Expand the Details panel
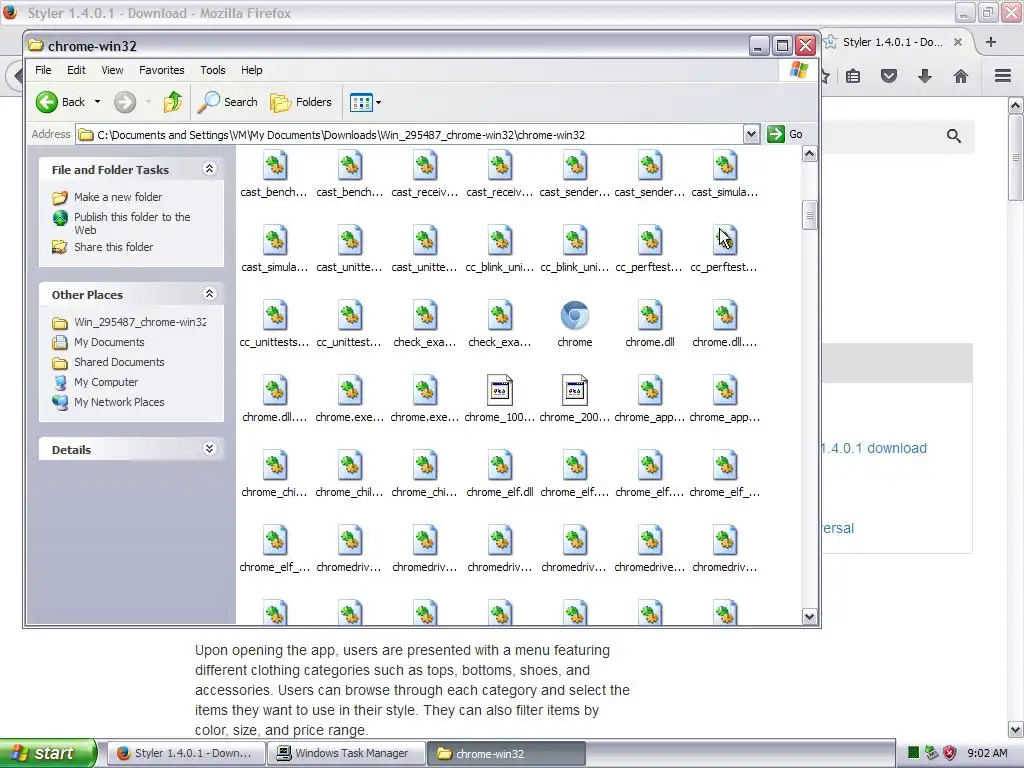The height and width of the screenshot is (768, 1024). (210, 449)
